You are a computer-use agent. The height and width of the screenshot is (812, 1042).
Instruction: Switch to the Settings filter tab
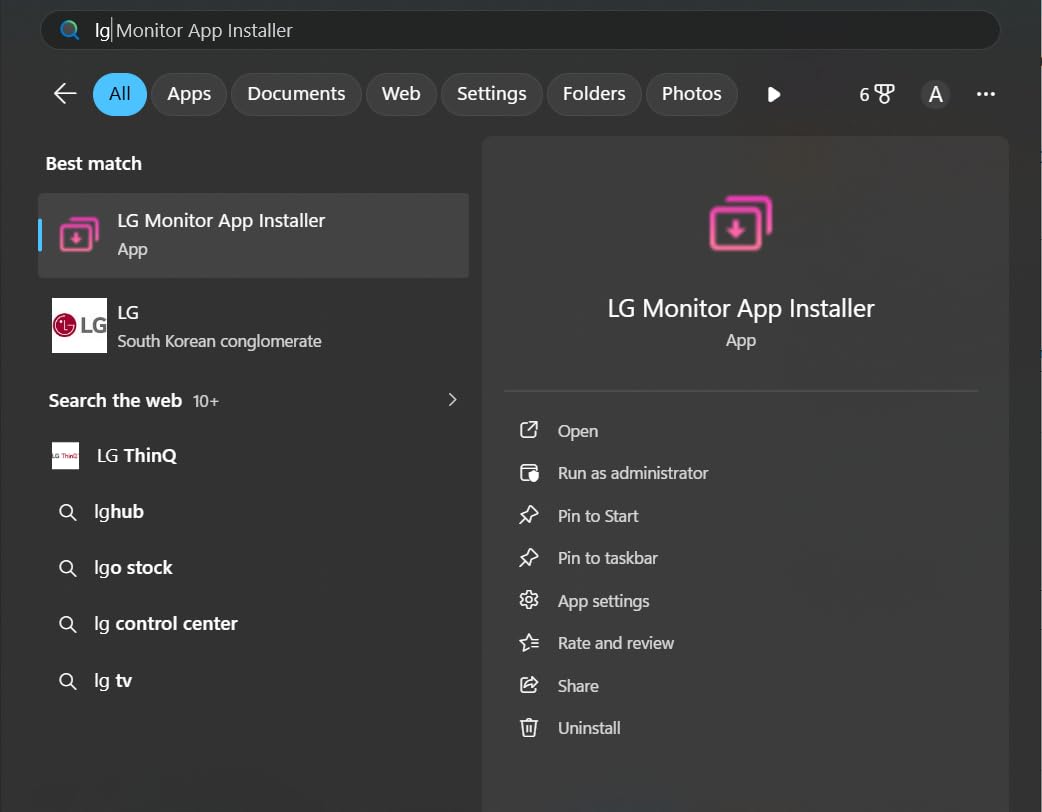click(491, 94)
